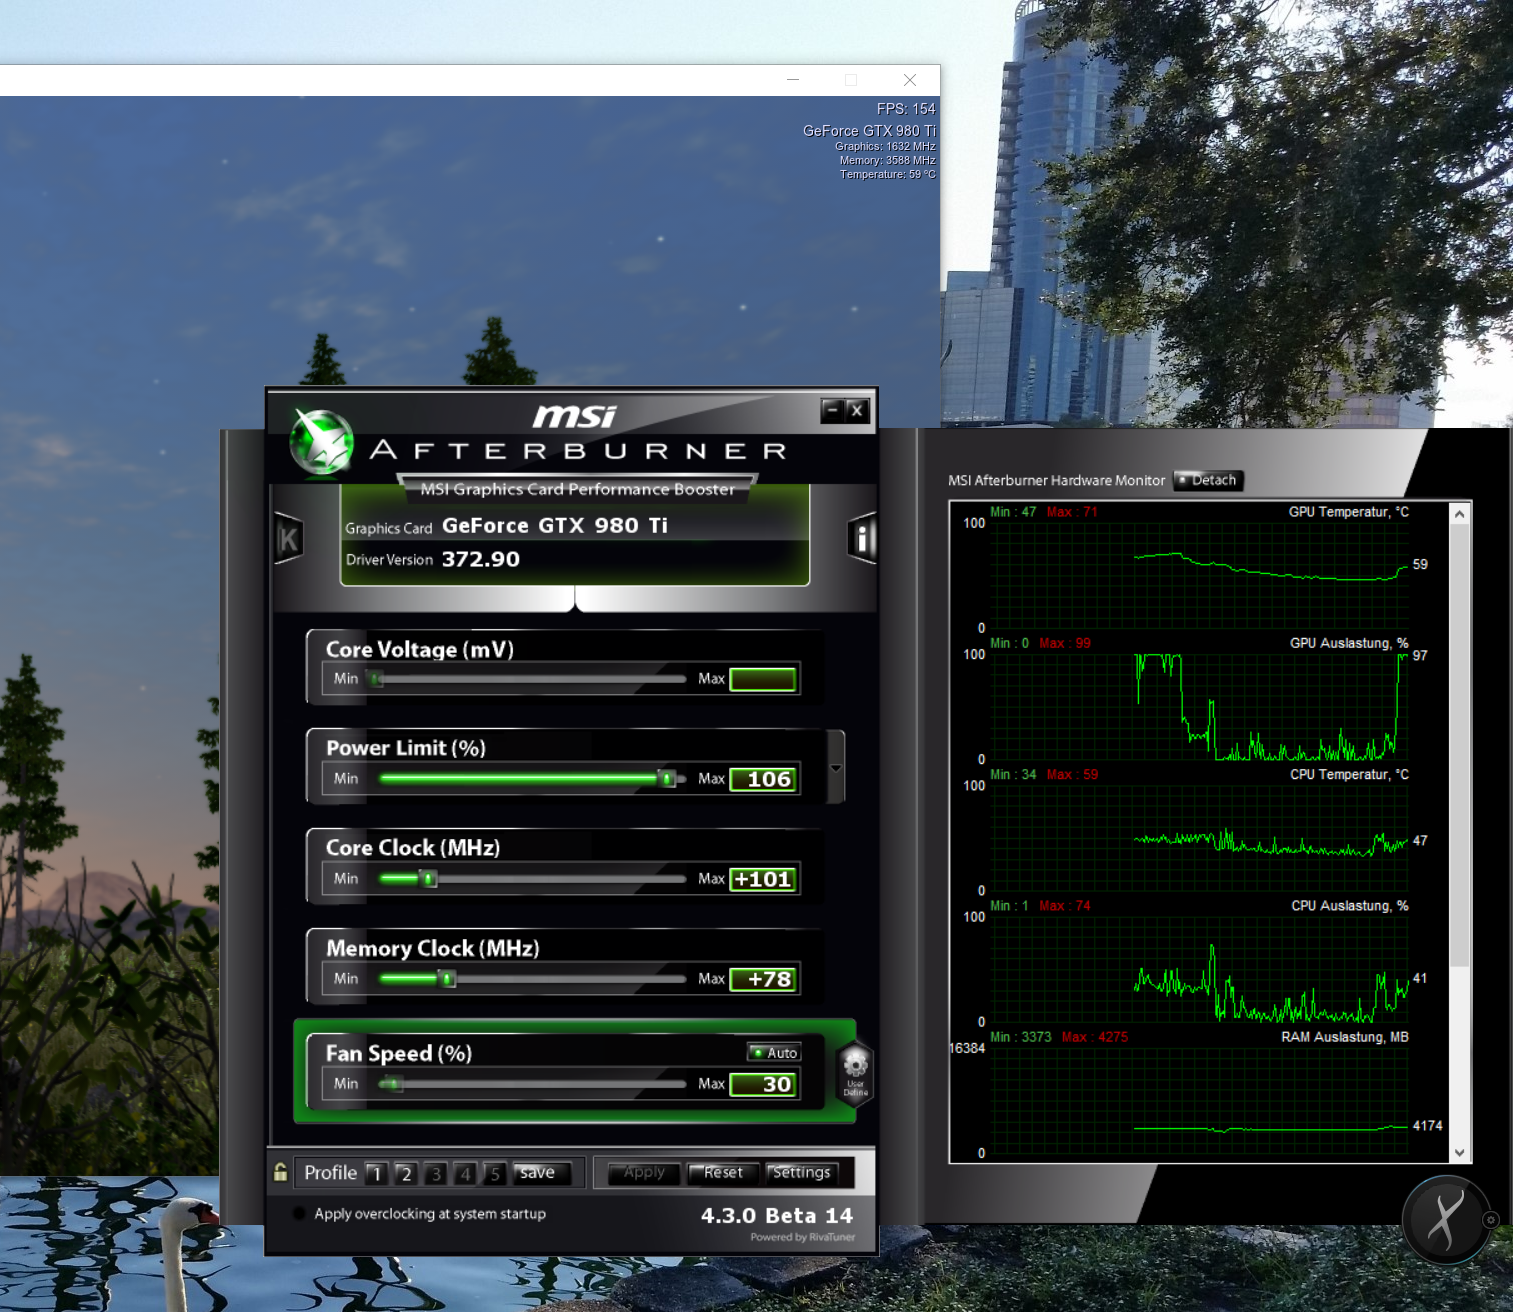Viewport: 1536px width, 1312px height.
Task: Close the MSI Afterburner window
Action: 857,410
